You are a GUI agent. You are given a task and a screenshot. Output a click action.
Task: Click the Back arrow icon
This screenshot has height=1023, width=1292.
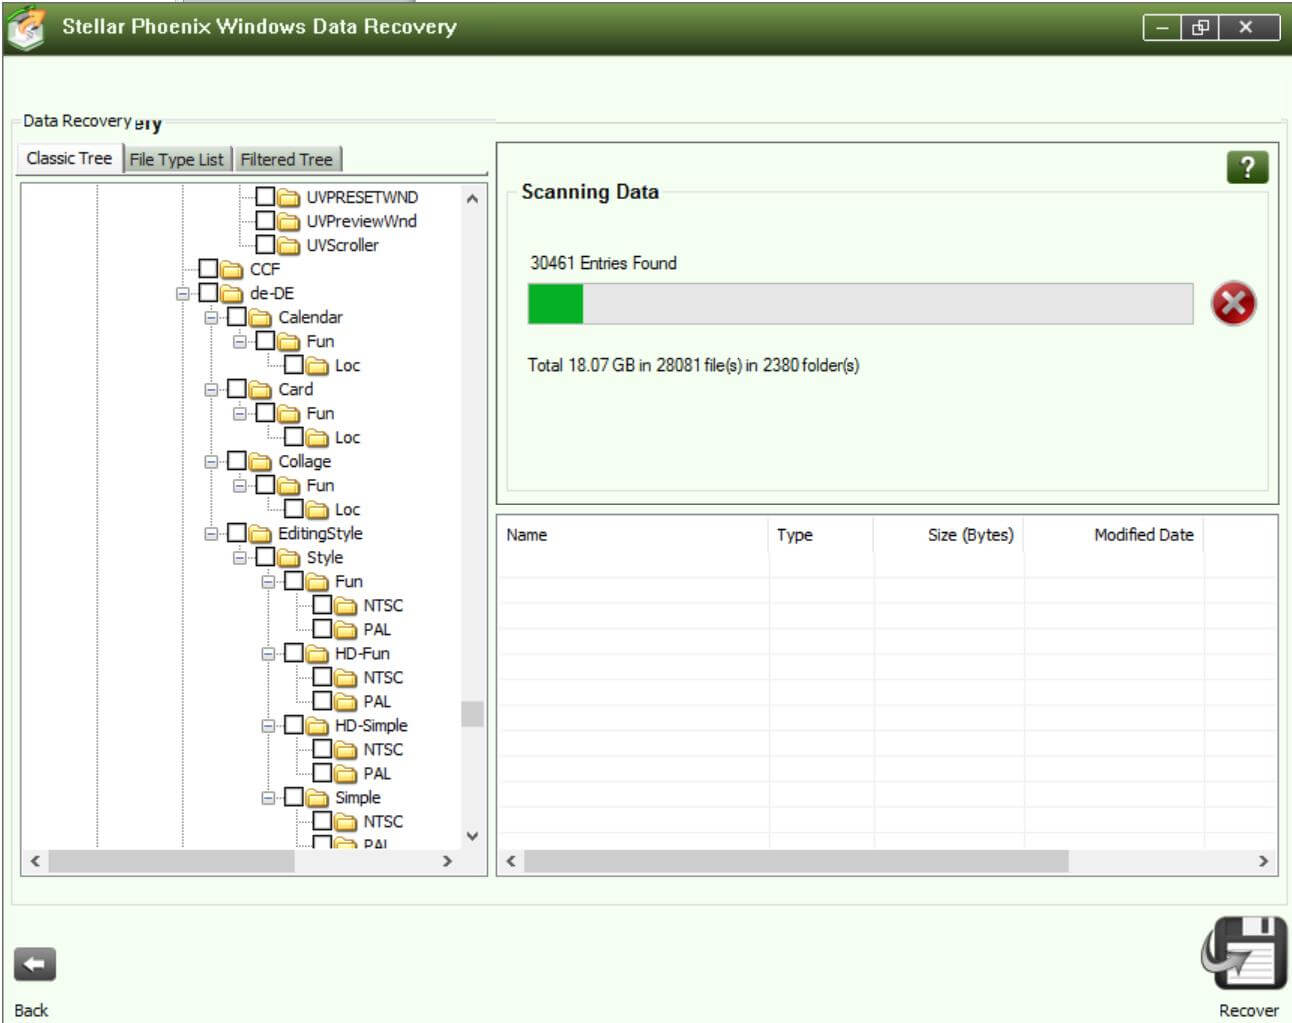(35, 965)
